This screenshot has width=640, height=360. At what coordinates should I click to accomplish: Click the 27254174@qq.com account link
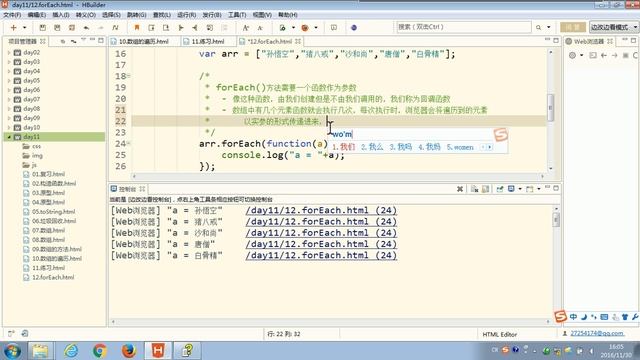[x=597, y=333]
